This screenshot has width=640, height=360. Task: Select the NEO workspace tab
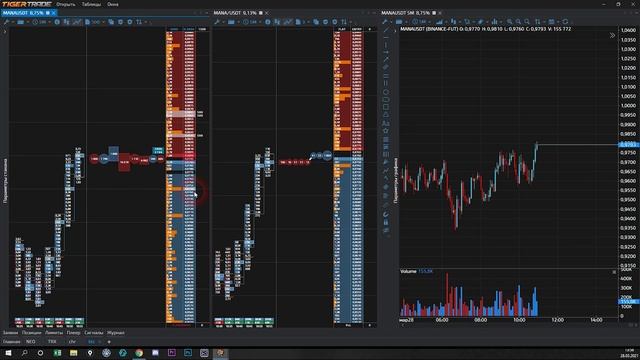pos(31,342)
